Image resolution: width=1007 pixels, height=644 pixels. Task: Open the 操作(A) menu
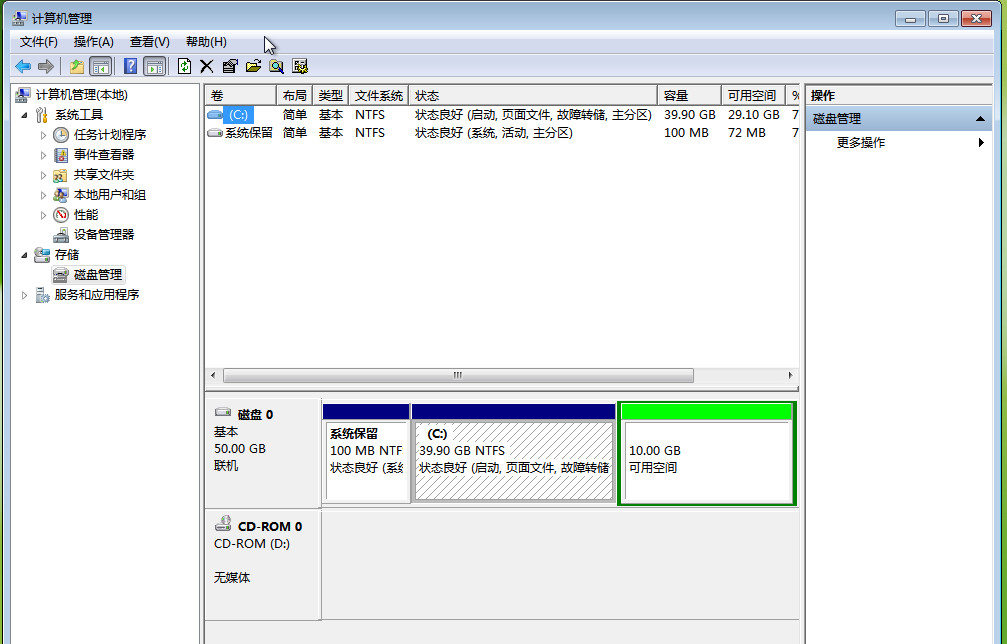click(94, 42)
